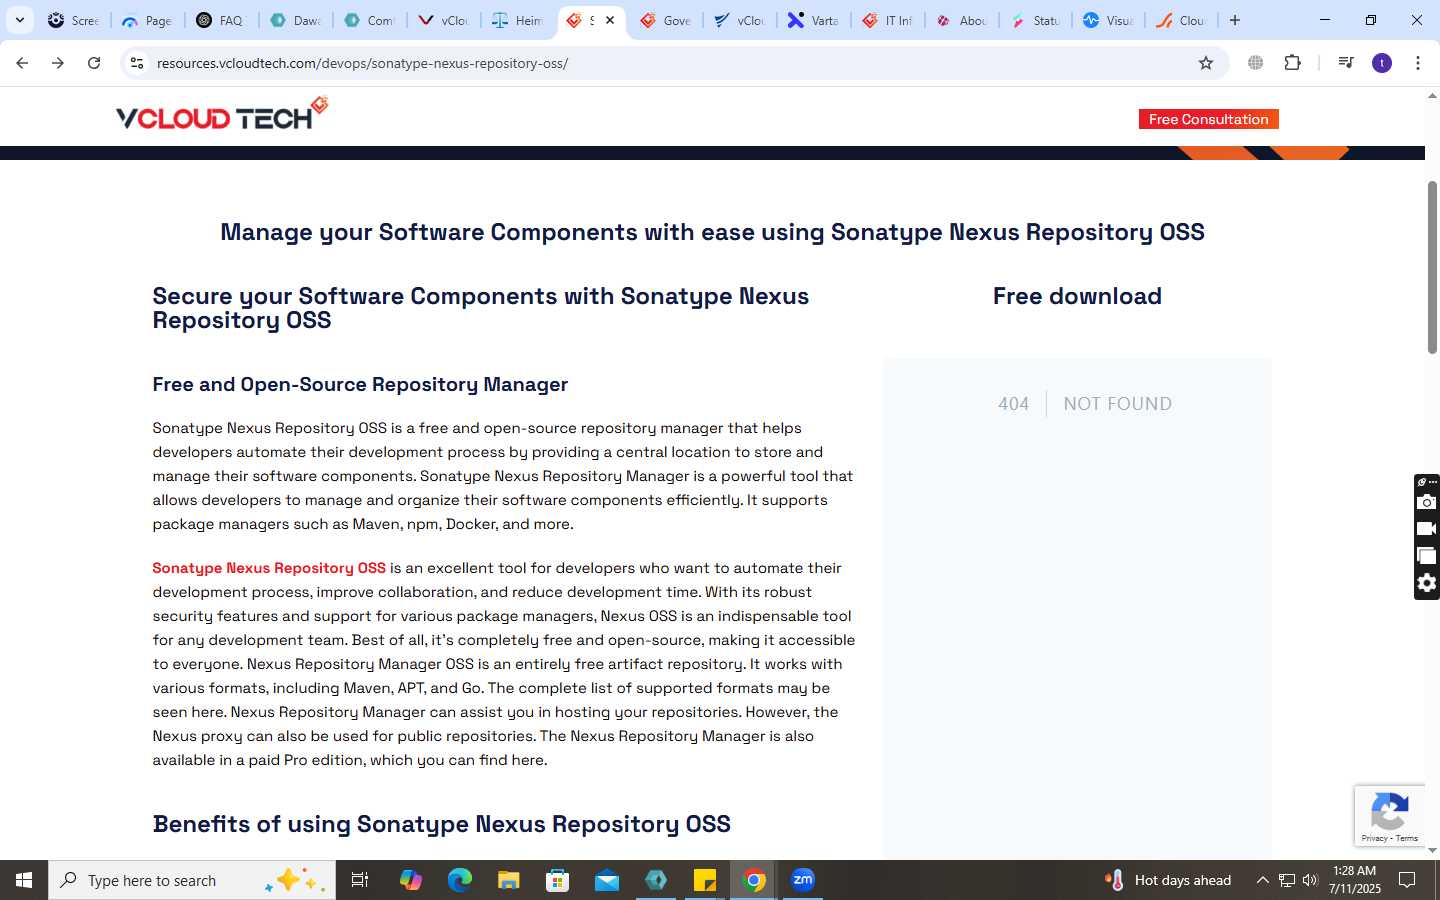Close the active Sonatype tab
The image size is (1440, 900).
[610, 20]
